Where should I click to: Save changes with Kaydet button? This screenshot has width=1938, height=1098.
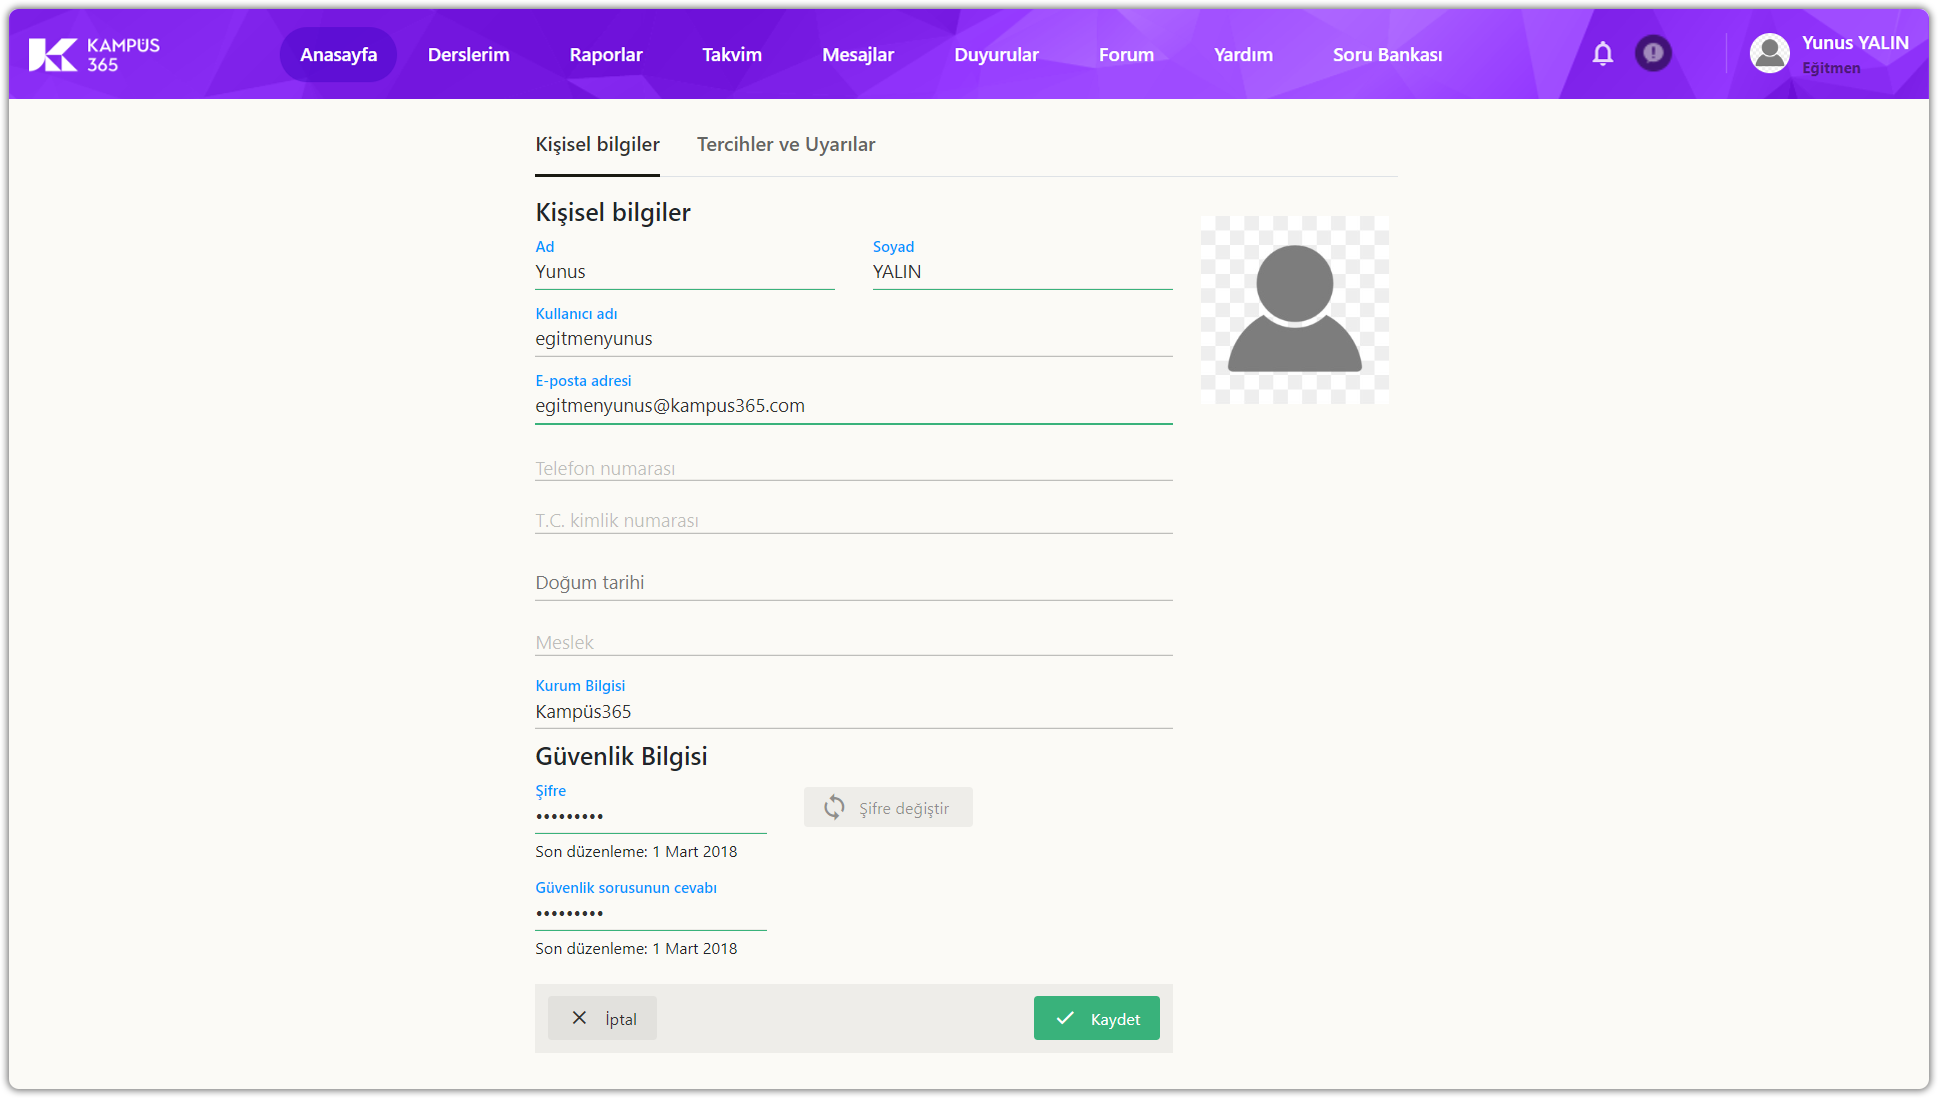[x=1096, y=1019]
